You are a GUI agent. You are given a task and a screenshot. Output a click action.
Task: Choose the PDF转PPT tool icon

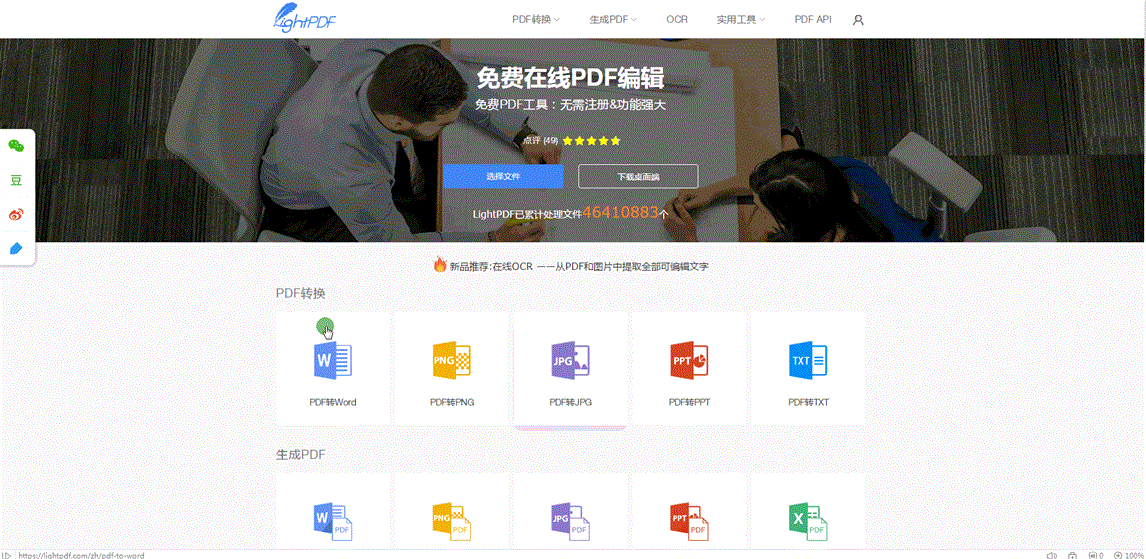689,361
